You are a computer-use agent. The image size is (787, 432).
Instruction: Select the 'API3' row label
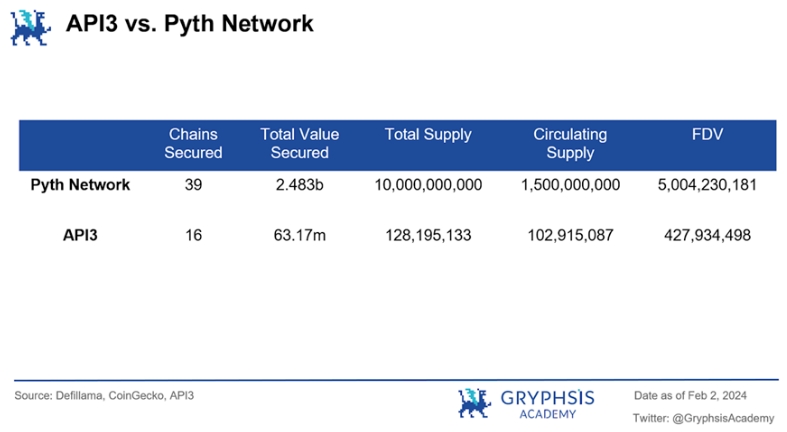point(80,235)
